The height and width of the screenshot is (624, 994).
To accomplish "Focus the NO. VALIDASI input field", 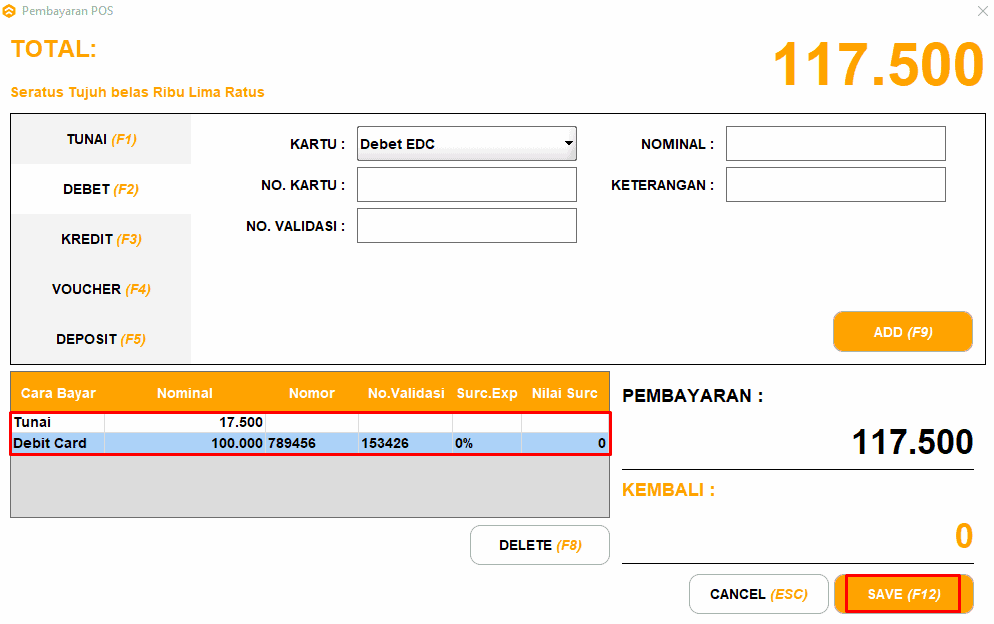I will pos(467,226).
